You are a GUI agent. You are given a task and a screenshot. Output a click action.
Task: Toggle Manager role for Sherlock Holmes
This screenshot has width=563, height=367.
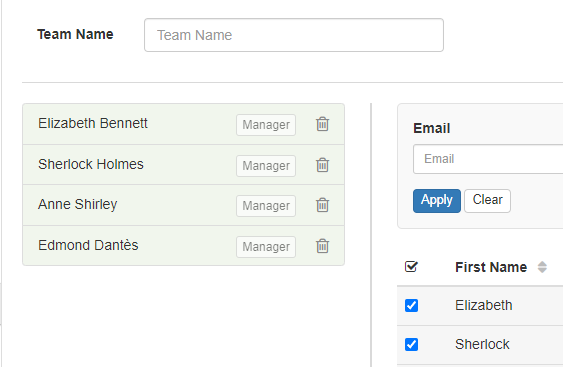pos(266,166)
